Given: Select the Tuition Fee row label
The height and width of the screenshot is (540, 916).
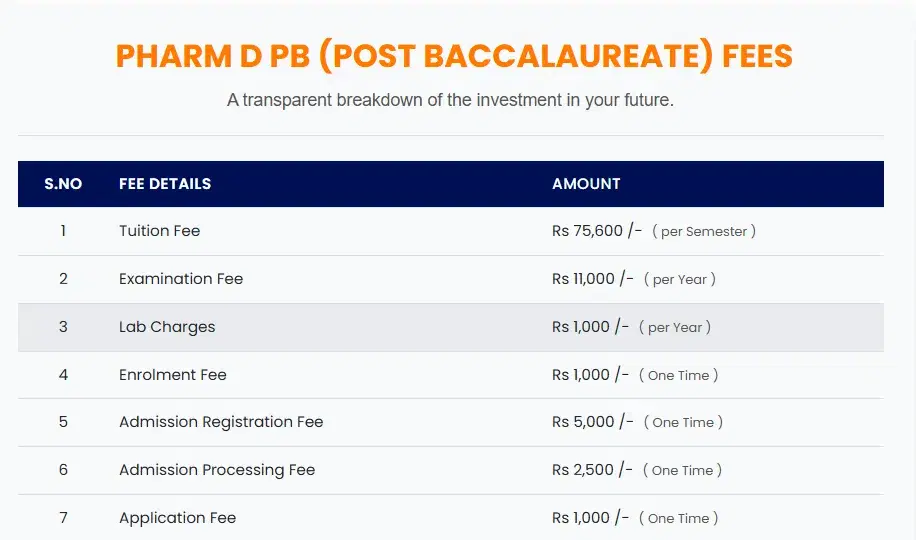Looking at the screenshot, I should coord(159,231).
